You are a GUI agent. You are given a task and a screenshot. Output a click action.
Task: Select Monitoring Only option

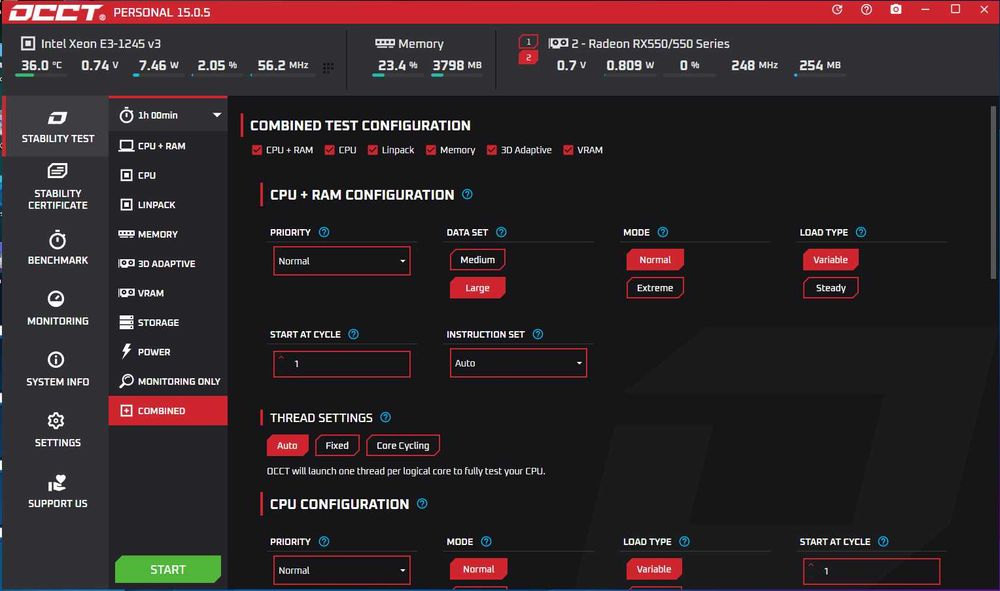168,381
